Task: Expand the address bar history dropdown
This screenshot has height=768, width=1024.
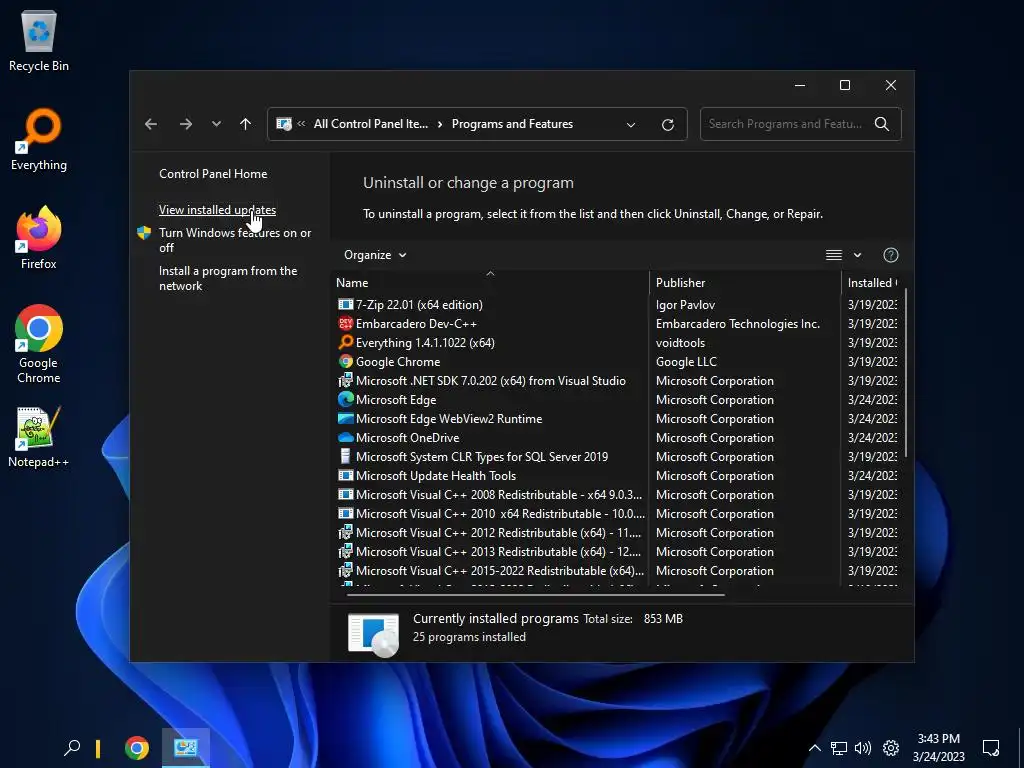Action: pyautogui.click(x=631, y=125)
